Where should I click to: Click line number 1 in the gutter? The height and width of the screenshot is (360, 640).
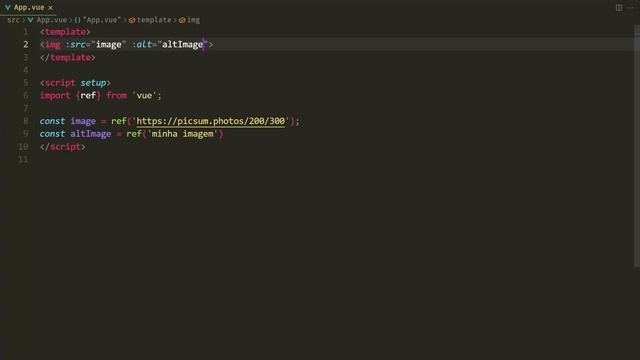(x=26, y=32)
